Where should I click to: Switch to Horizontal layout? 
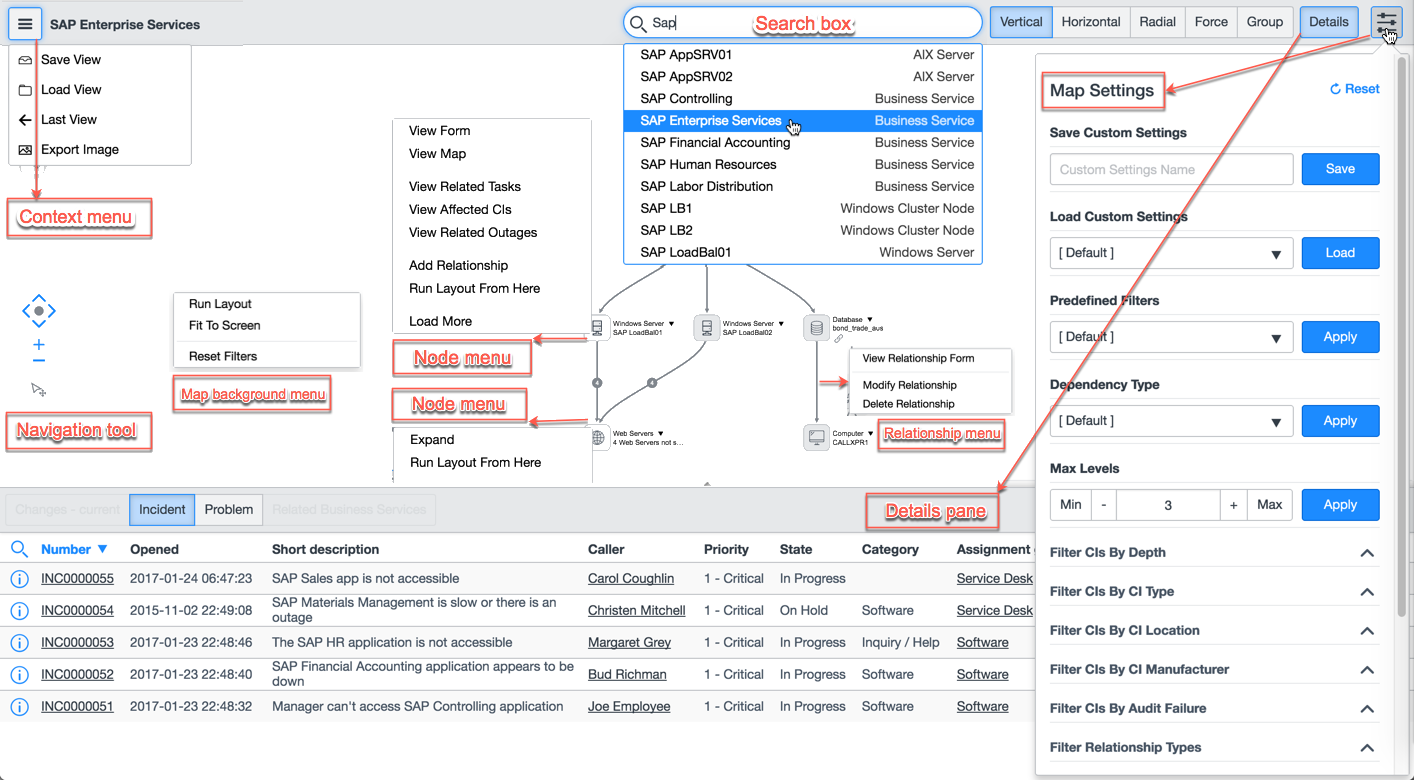[x=1091, y=22]
